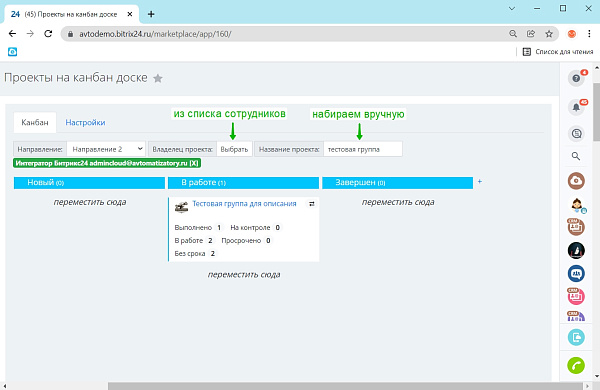600x390 pixels.
Task: Select the Канбан tab
Action: [x=35, y=122]
